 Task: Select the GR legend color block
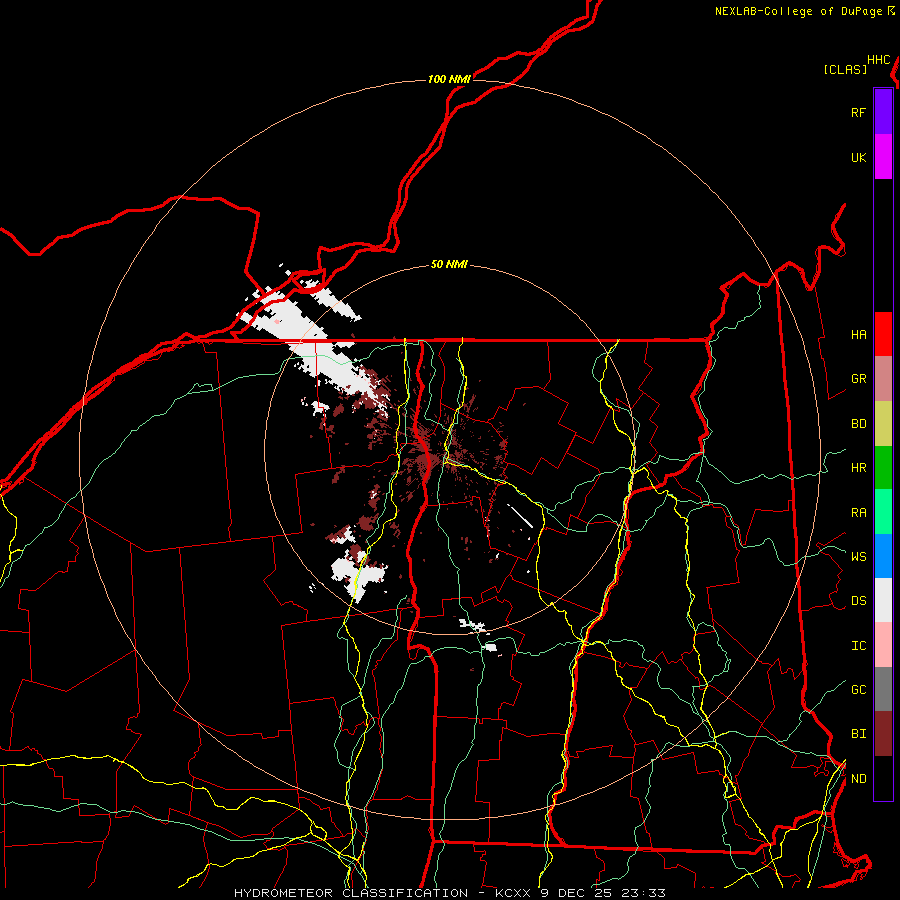[x=883, y=379]
